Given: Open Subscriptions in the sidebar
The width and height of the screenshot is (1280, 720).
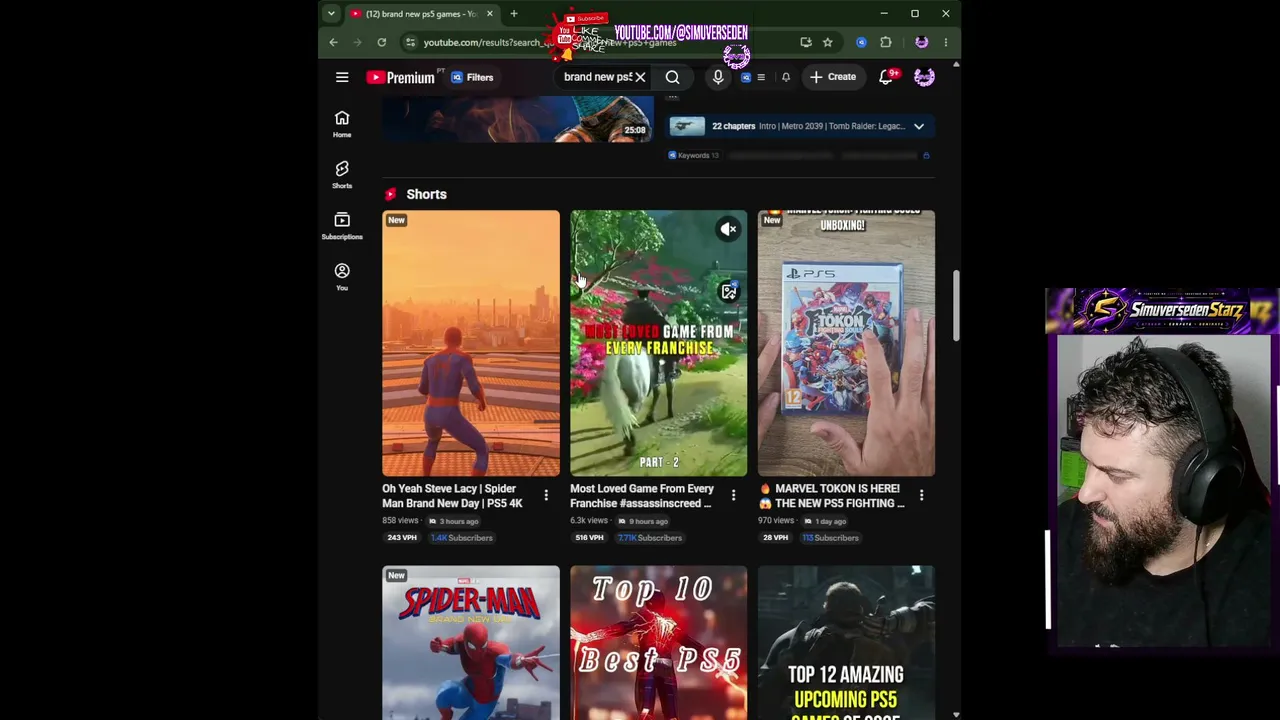Looking at the screenshot, I should click(x=342, y=225).
